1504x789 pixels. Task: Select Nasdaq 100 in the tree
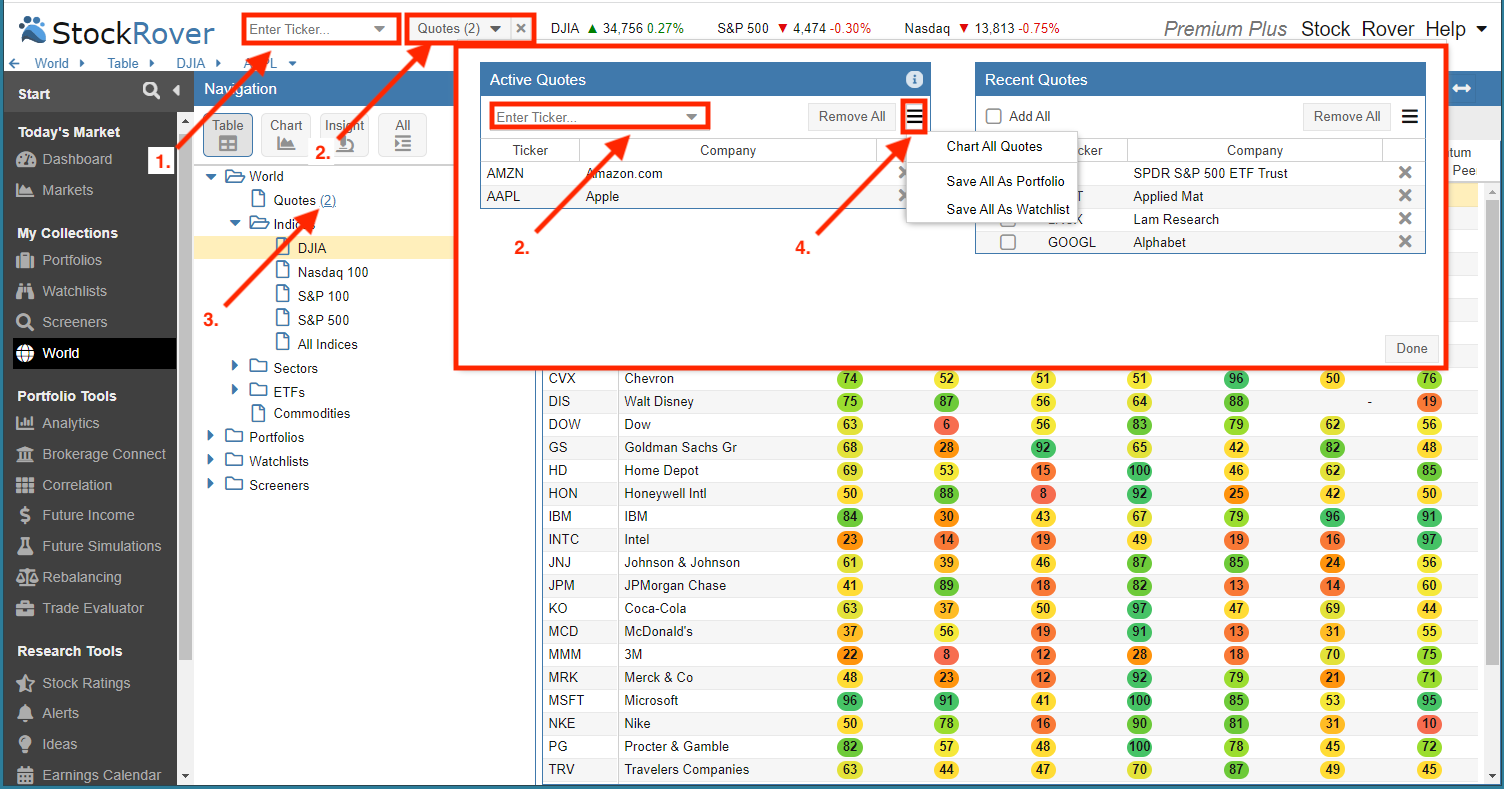[333, 272]
